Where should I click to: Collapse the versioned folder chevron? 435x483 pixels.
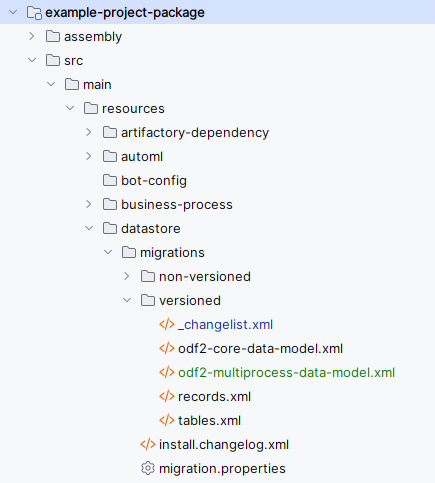[x=127, y=300]
